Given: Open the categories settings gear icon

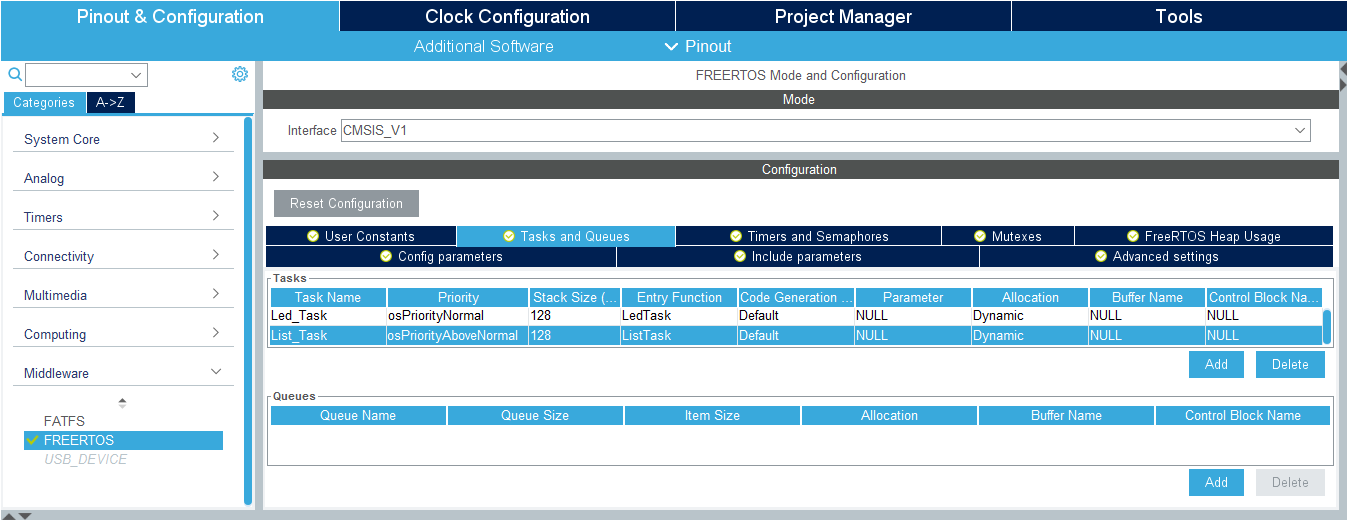Looking at the screenshot, I should click(x=239, y=74).
